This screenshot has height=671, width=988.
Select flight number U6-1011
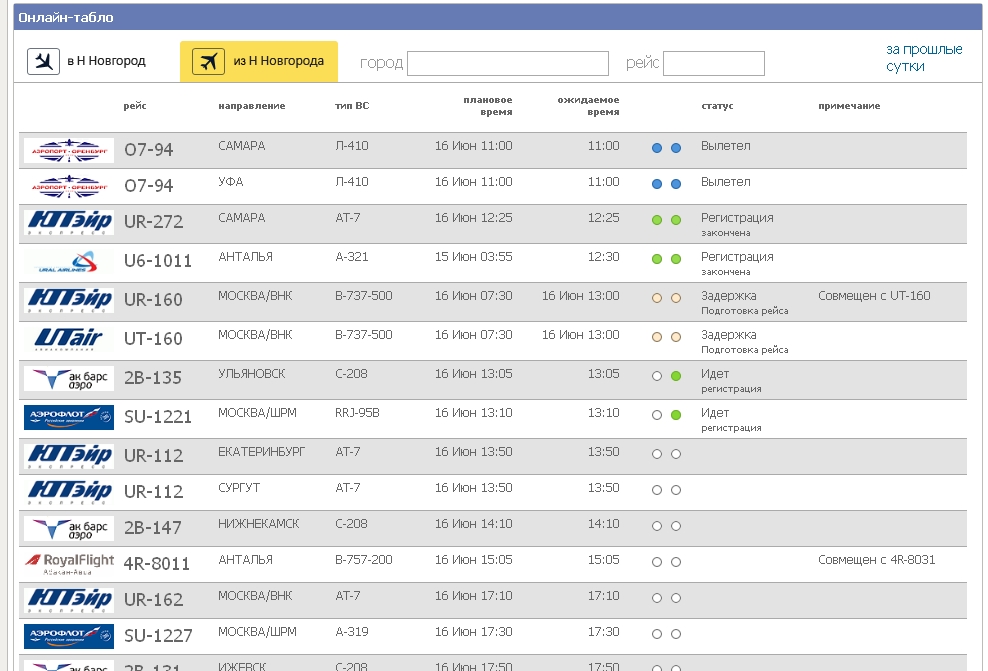click(158, 261)
